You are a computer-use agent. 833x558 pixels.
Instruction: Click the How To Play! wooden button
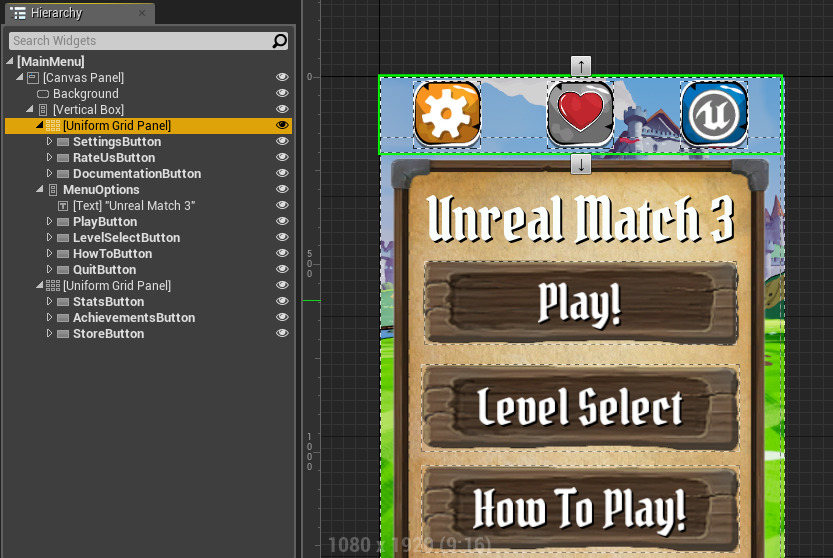click(x=580, y=509)
